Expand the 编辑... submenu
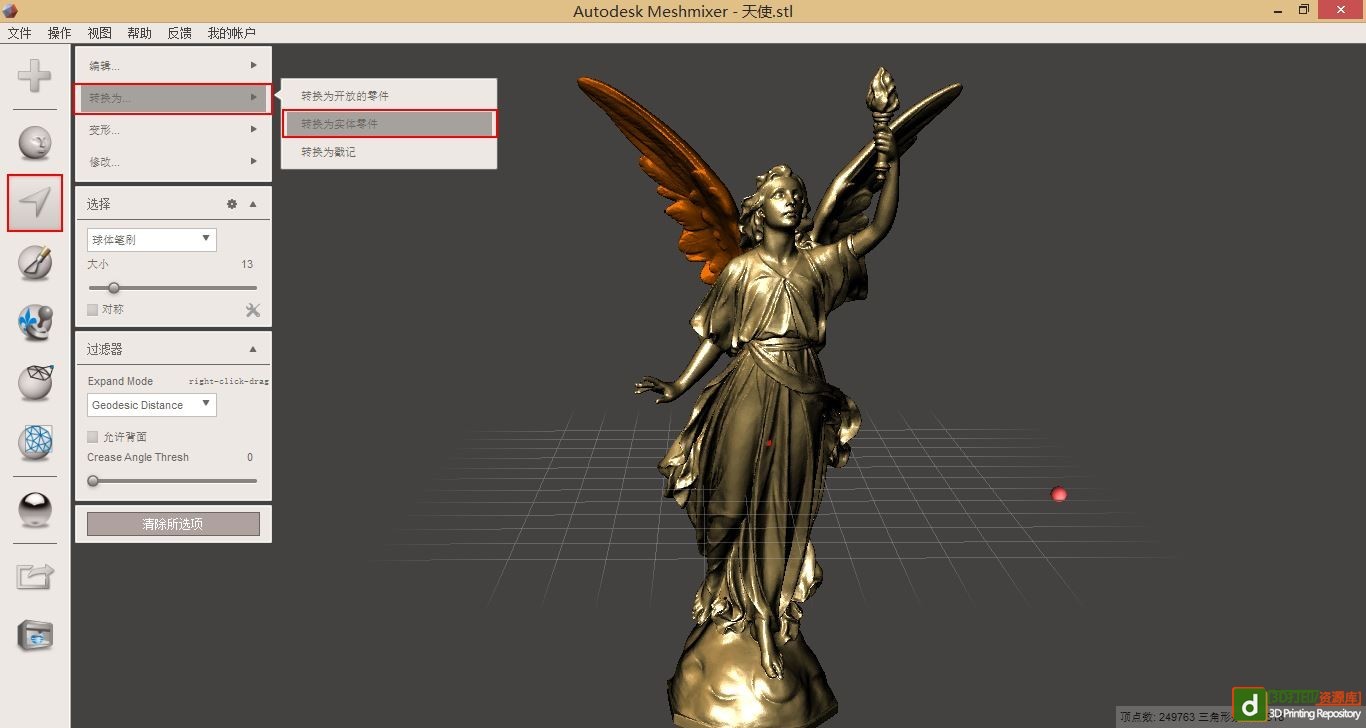The width and height of the screenshot is (1366, 728). [173, 66]
